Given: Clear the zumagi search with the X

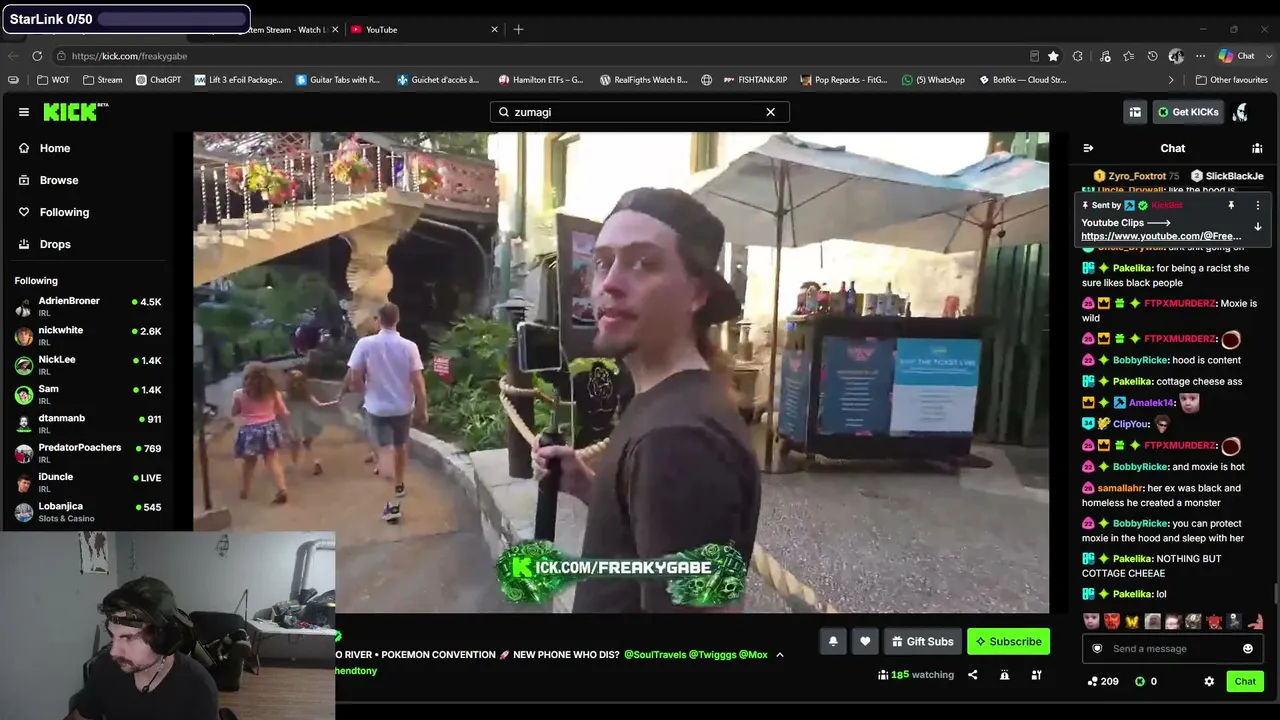Looking at the screenshot, I should click(770, 112).
